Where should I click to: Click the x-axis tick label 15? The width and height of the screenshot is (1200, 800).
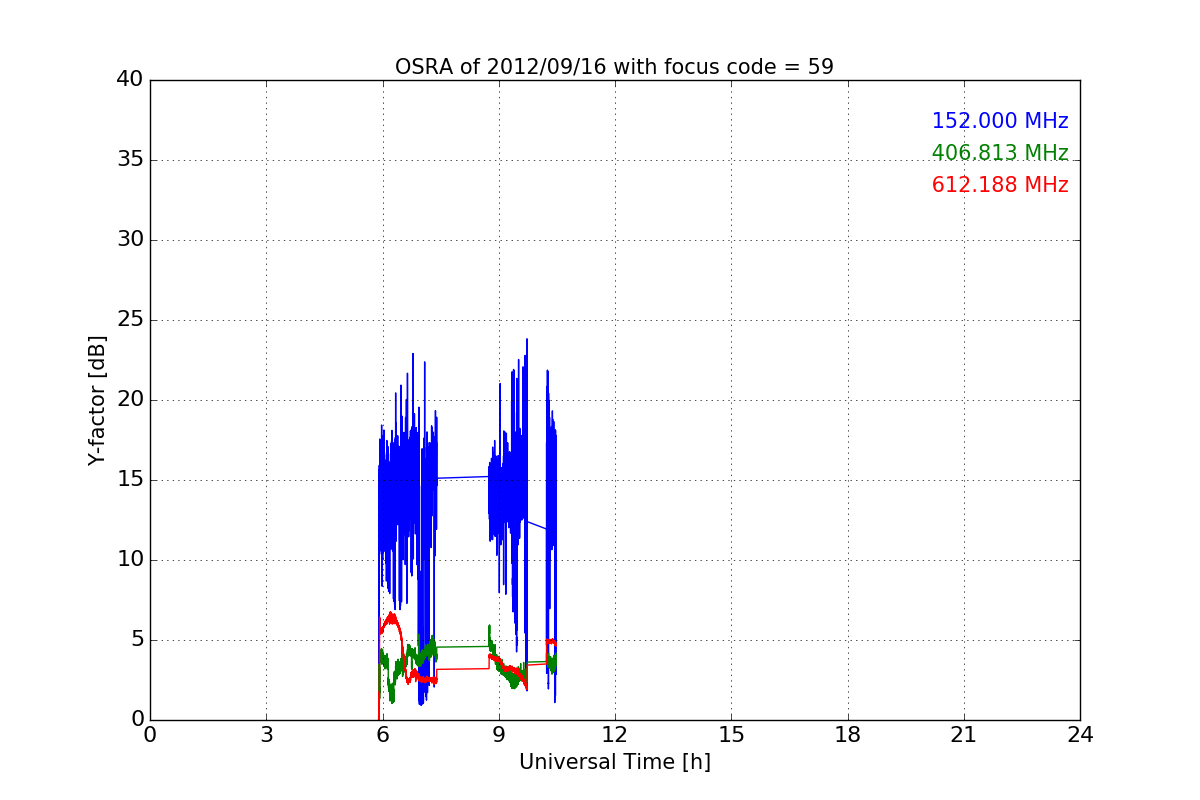pos(731,735)
